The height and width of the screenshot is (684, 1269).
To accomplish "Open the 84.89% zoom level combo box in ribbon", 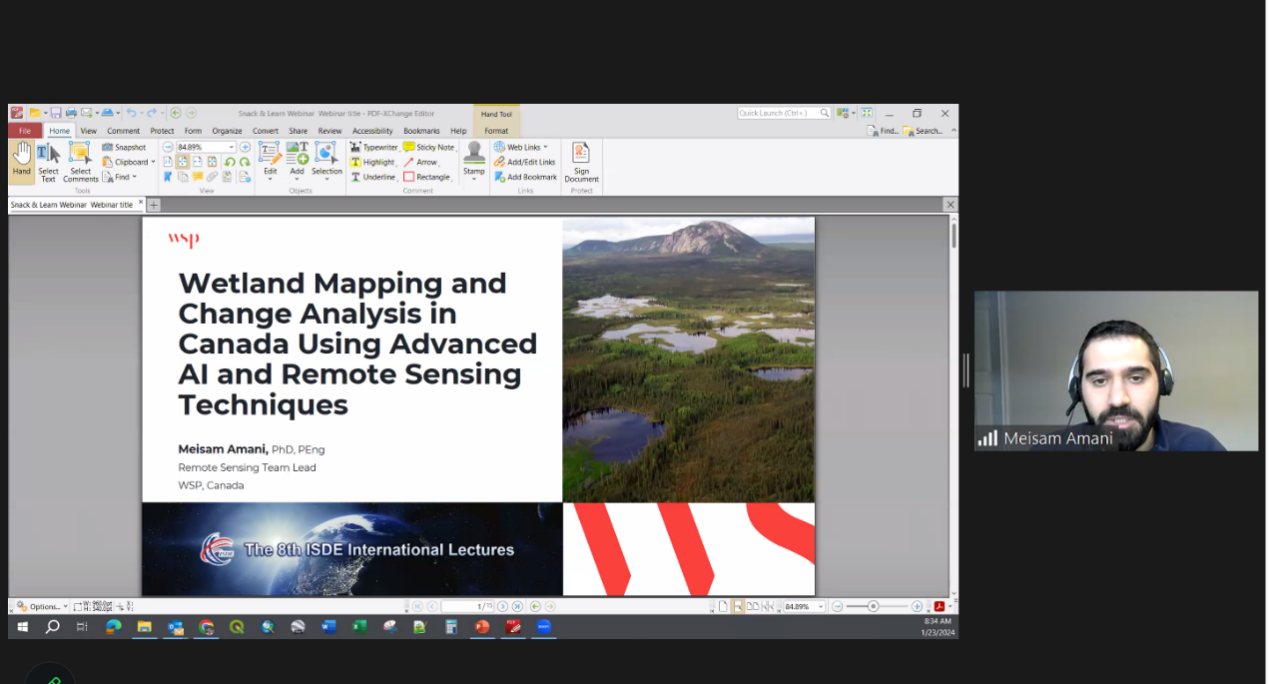I will click(205, 147).
